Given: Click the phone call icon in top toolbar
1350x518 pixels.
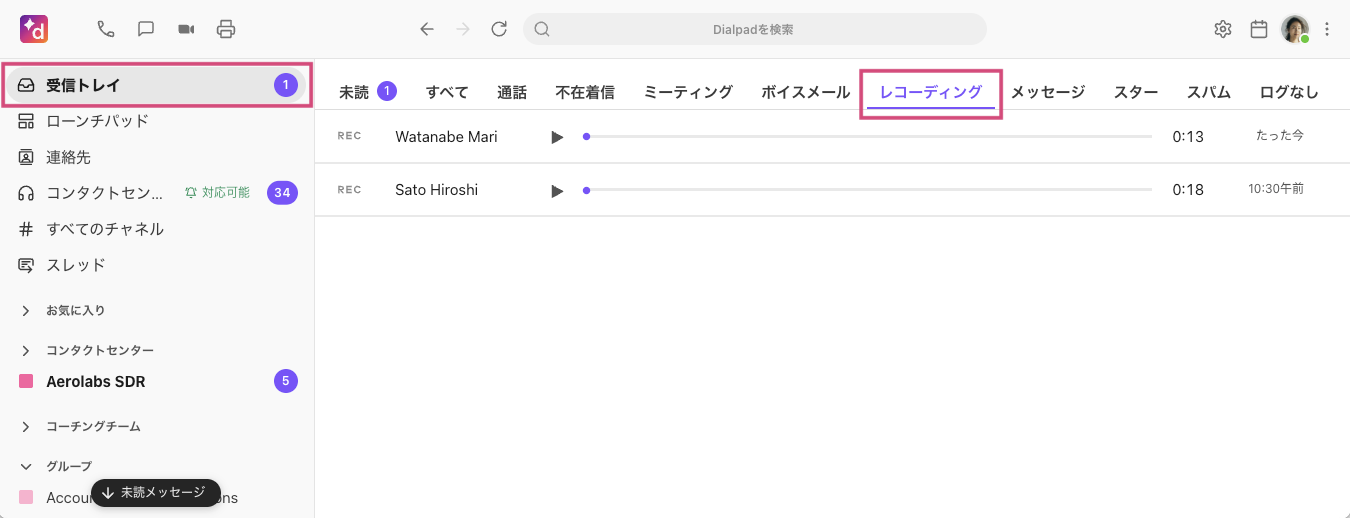Looking at the screenshot, I should pos(106,29).
